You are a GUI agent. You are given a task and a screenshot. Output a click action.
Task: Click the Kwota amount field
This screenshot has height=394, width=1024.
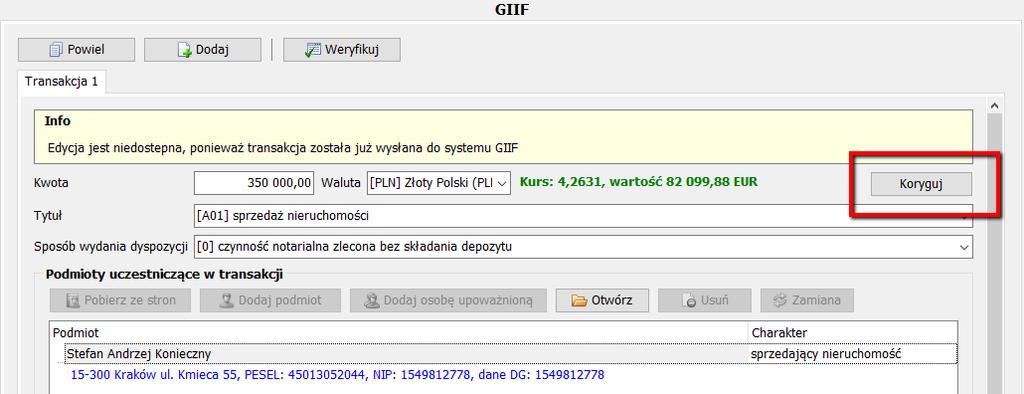coord(254,183)
